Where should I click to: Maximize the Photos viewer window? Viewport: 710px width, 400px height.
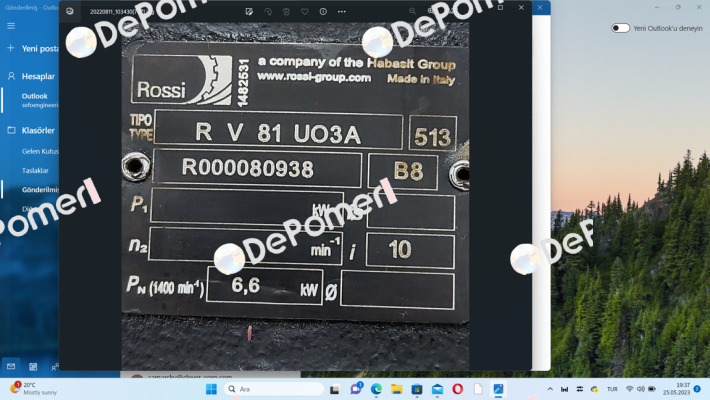point(500,7)
